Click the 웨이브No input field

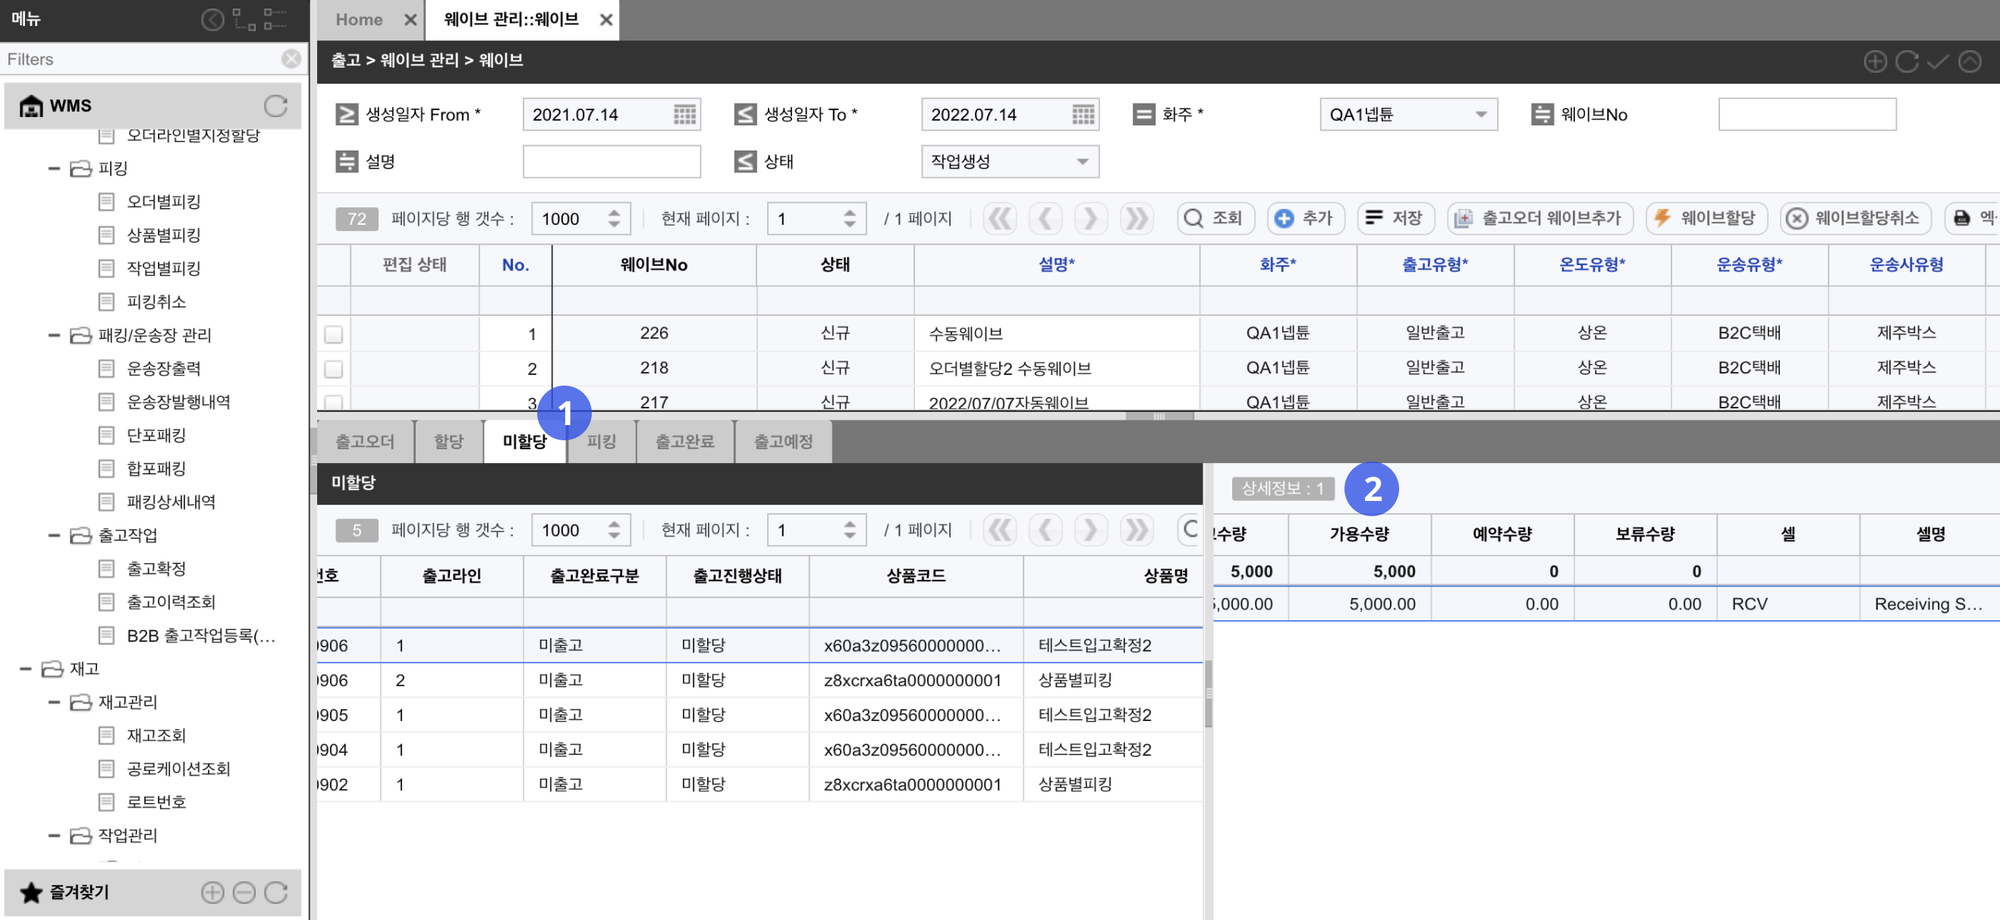point(1806,115)
